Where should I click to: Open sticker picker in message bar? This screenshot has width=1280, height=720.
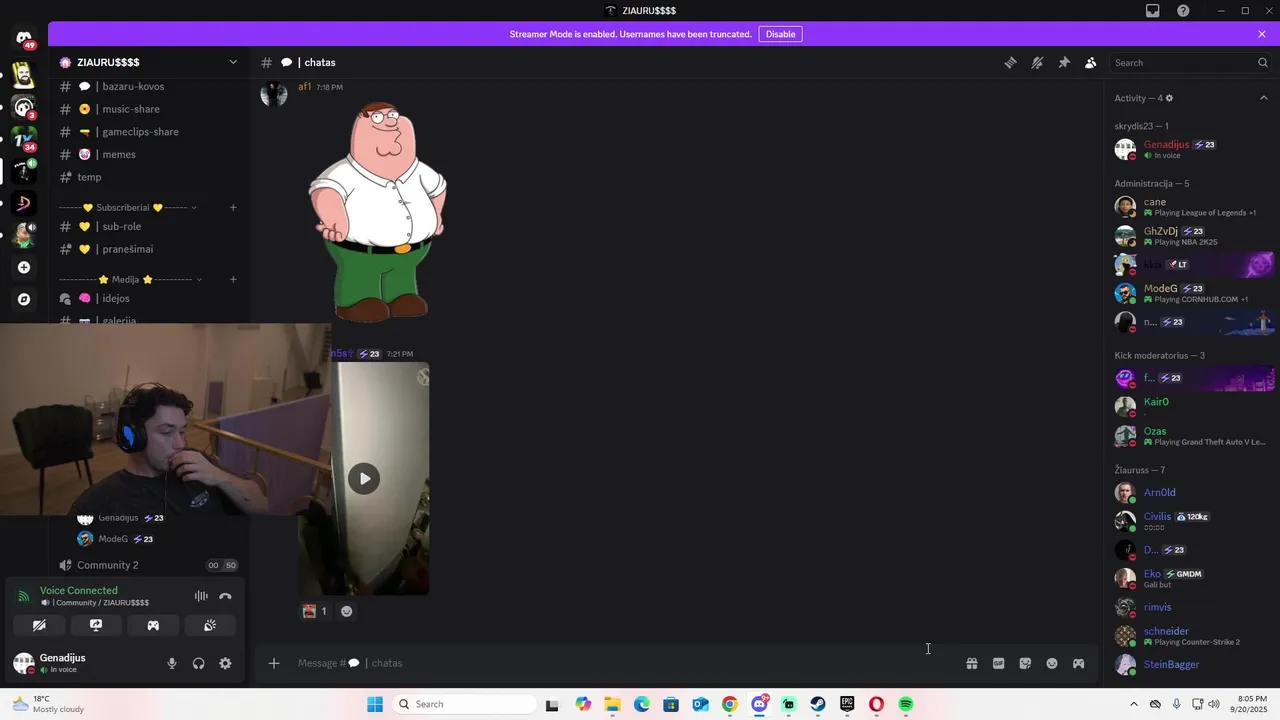1025,663
